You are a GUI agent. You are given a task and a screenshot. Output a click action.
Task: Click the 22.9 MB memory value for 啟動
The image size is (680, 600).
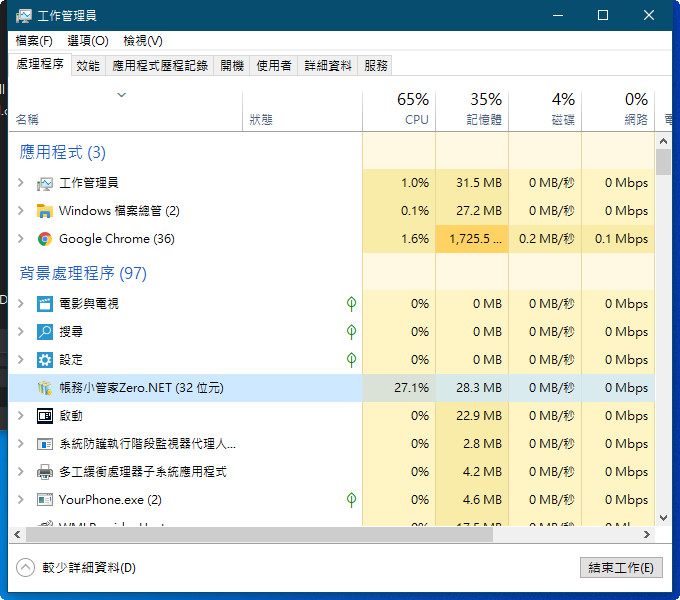pos(479,416)
